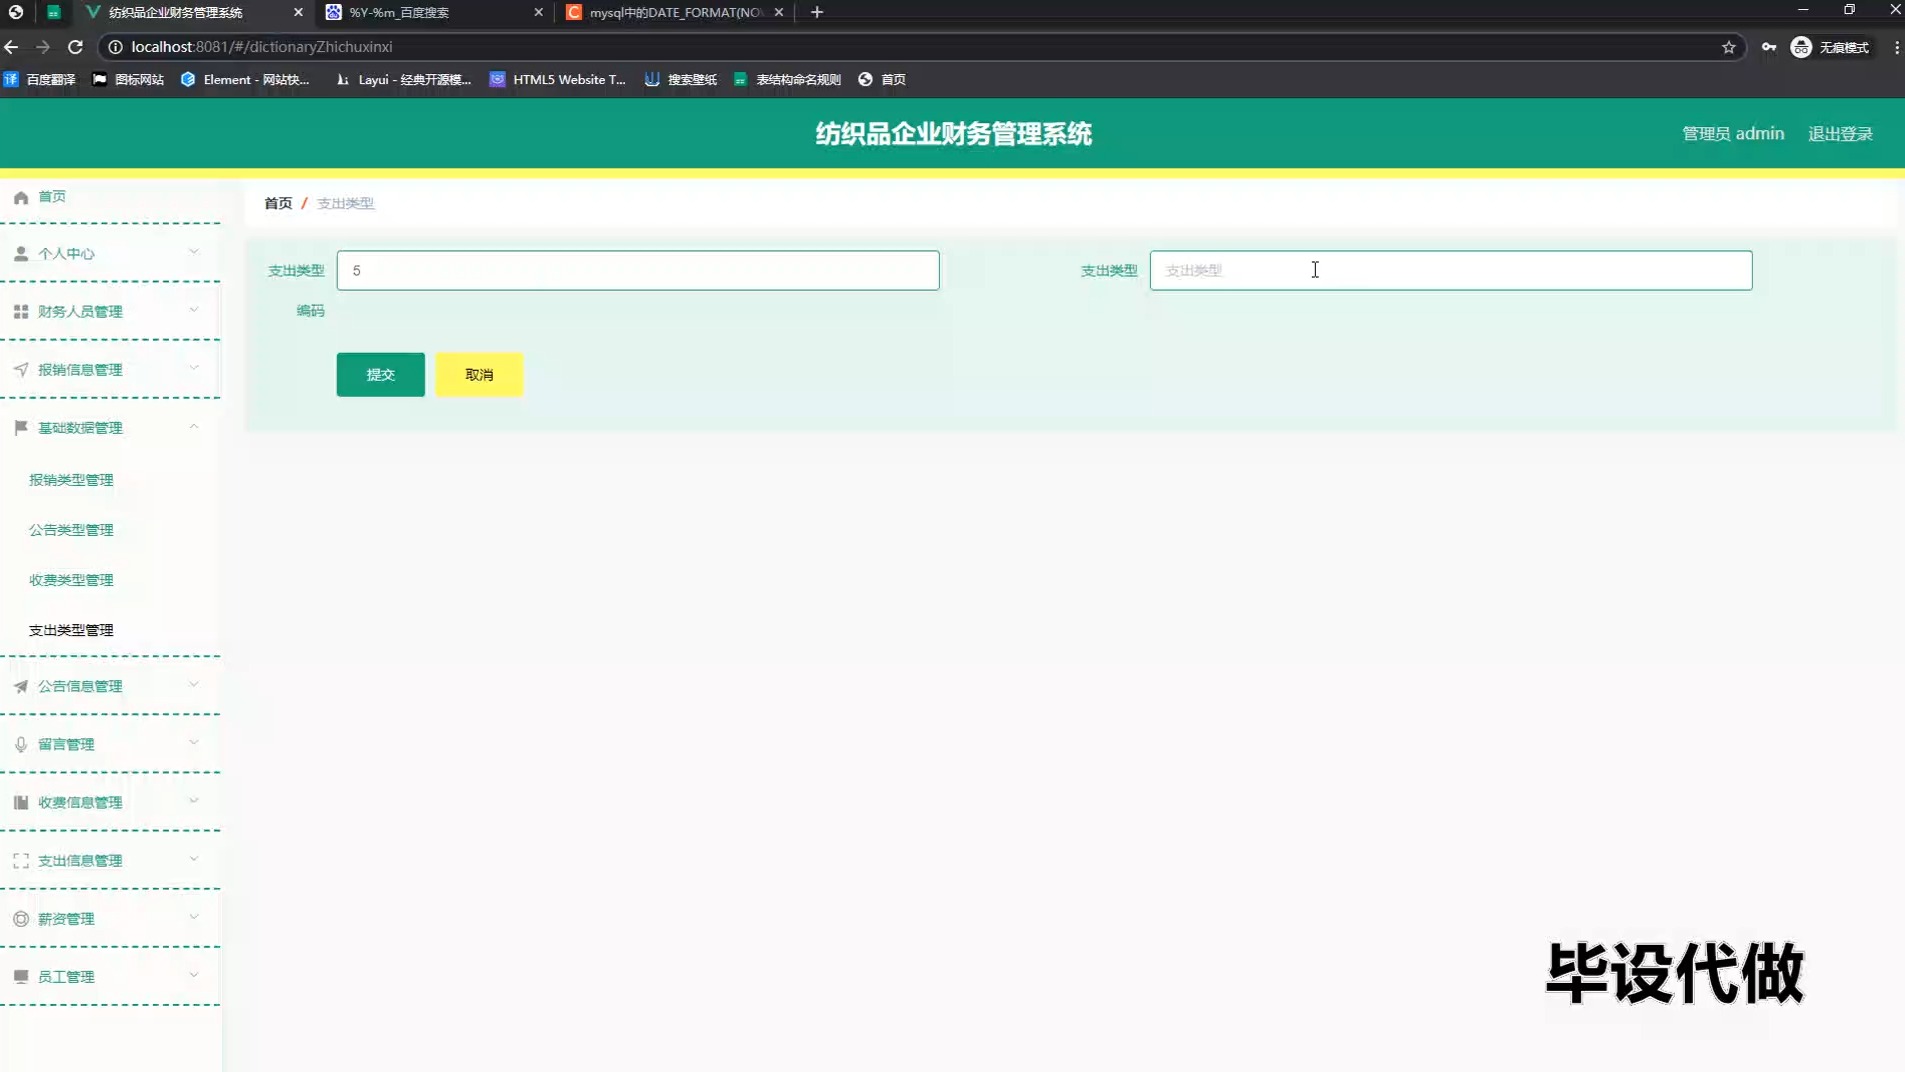Click the 首页 breadcrumb link
The height and width of the screenshot is (1072, 1905).
tap(278, 203)
